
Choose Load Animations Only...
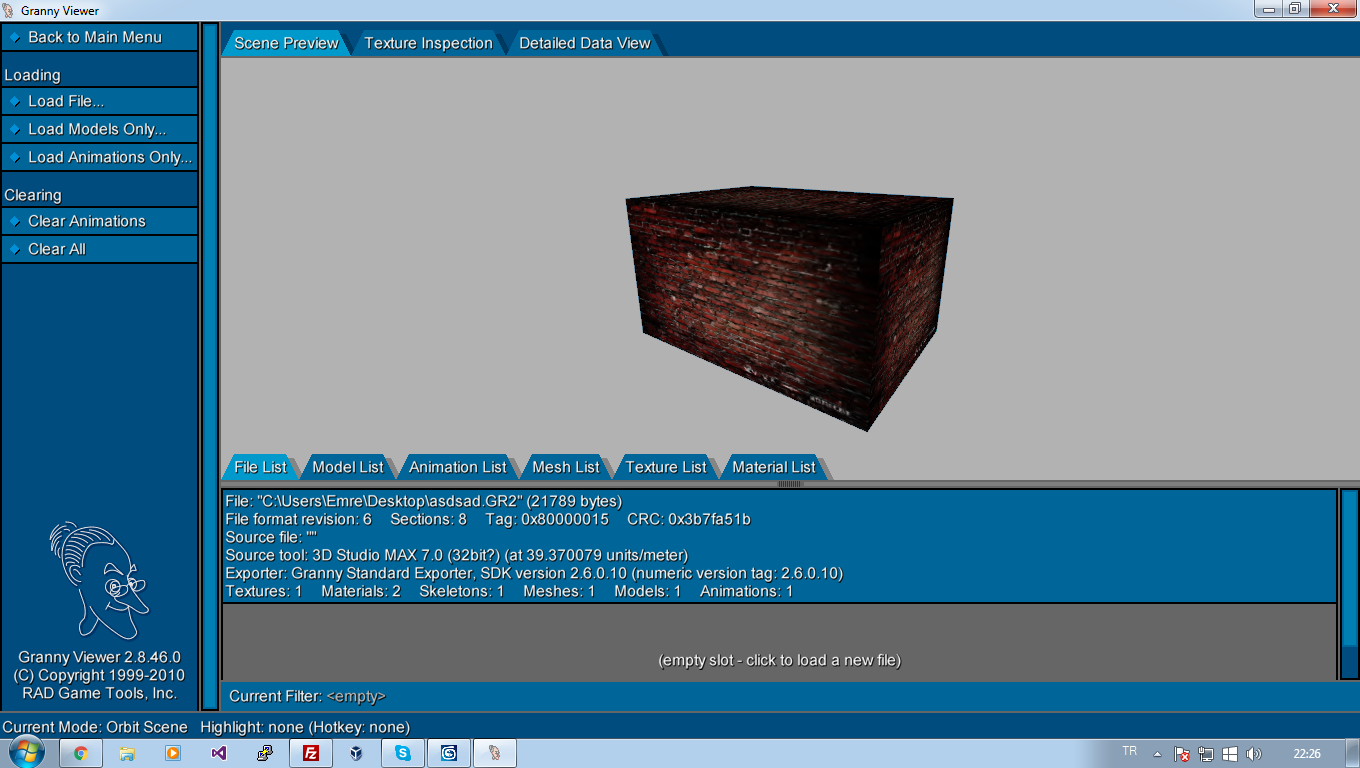tap(100, 157)
